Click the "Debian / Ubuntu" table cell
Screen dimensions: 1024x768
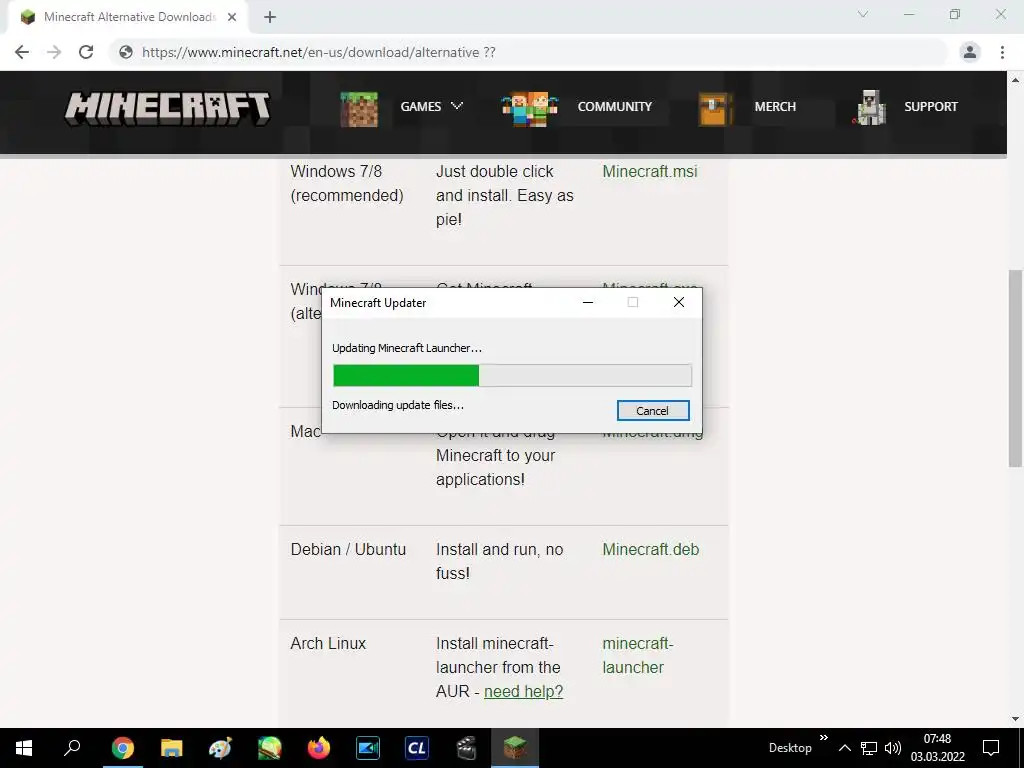coord(348,549)
